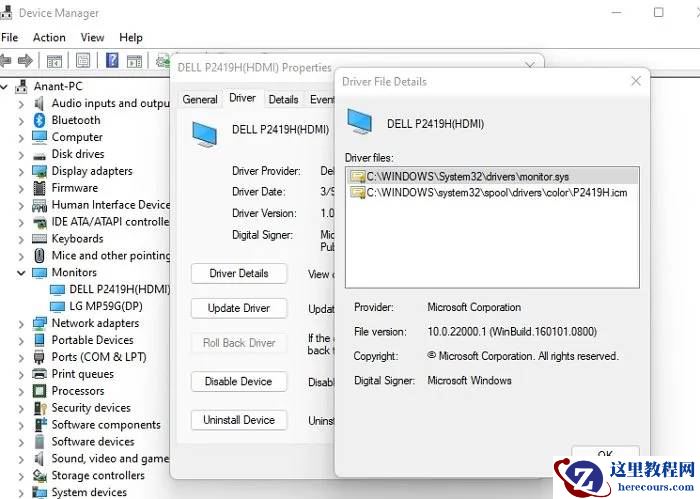Open the View menu
Viewport: 700px width, 499px height.
[x=92, y=37]
